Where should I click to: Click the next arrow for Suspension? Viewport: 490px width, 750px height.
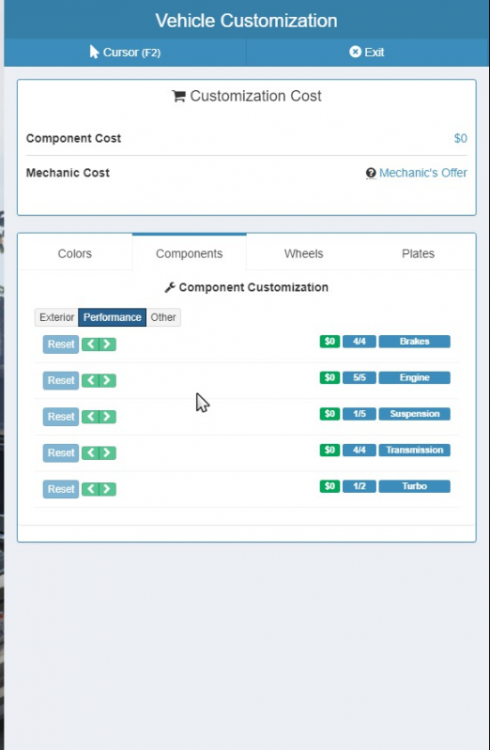(107, 417)
